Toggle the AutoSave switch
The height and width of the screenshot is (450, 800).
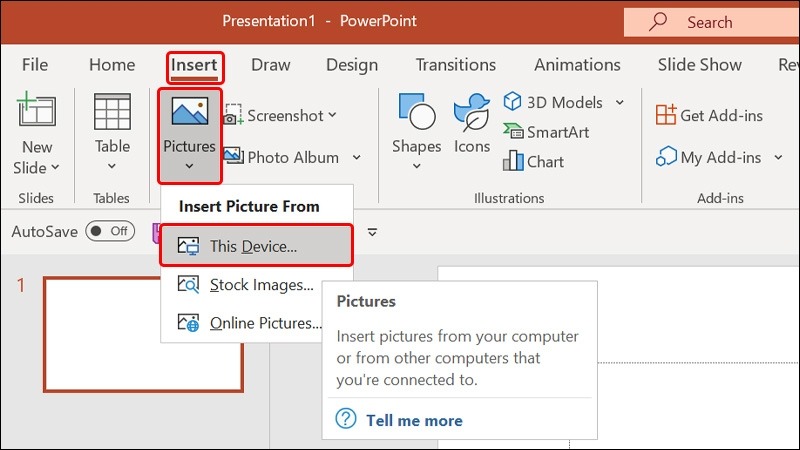point(110,231)
